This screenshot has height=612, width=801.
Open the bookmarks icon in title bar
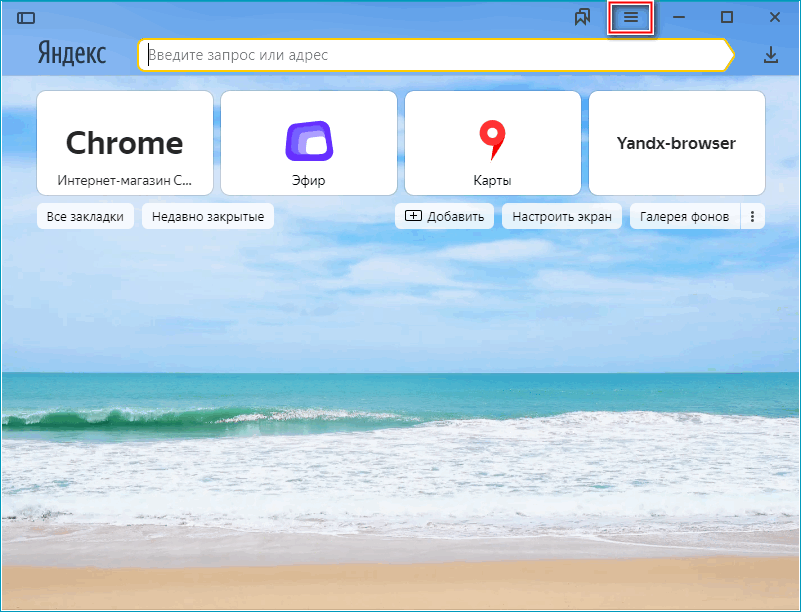point(583,18)
